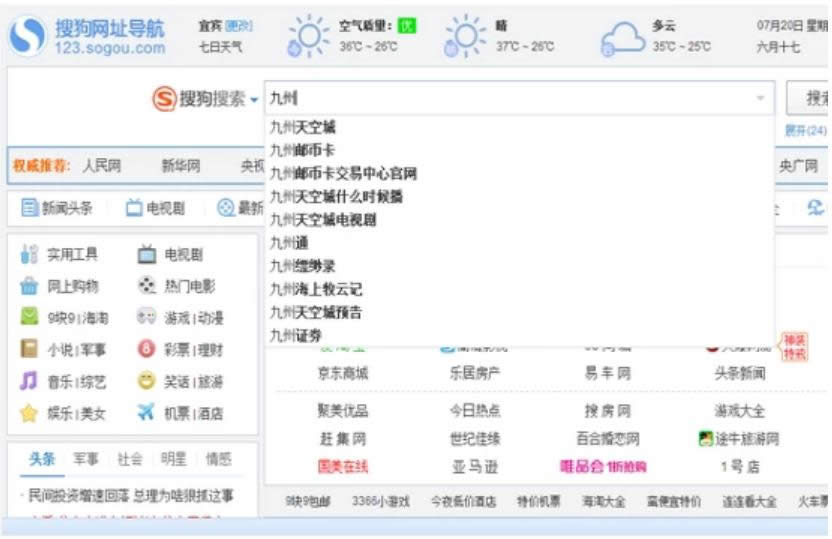
Task: Click the 新闻头条 news icon
Action: (29, 208)
